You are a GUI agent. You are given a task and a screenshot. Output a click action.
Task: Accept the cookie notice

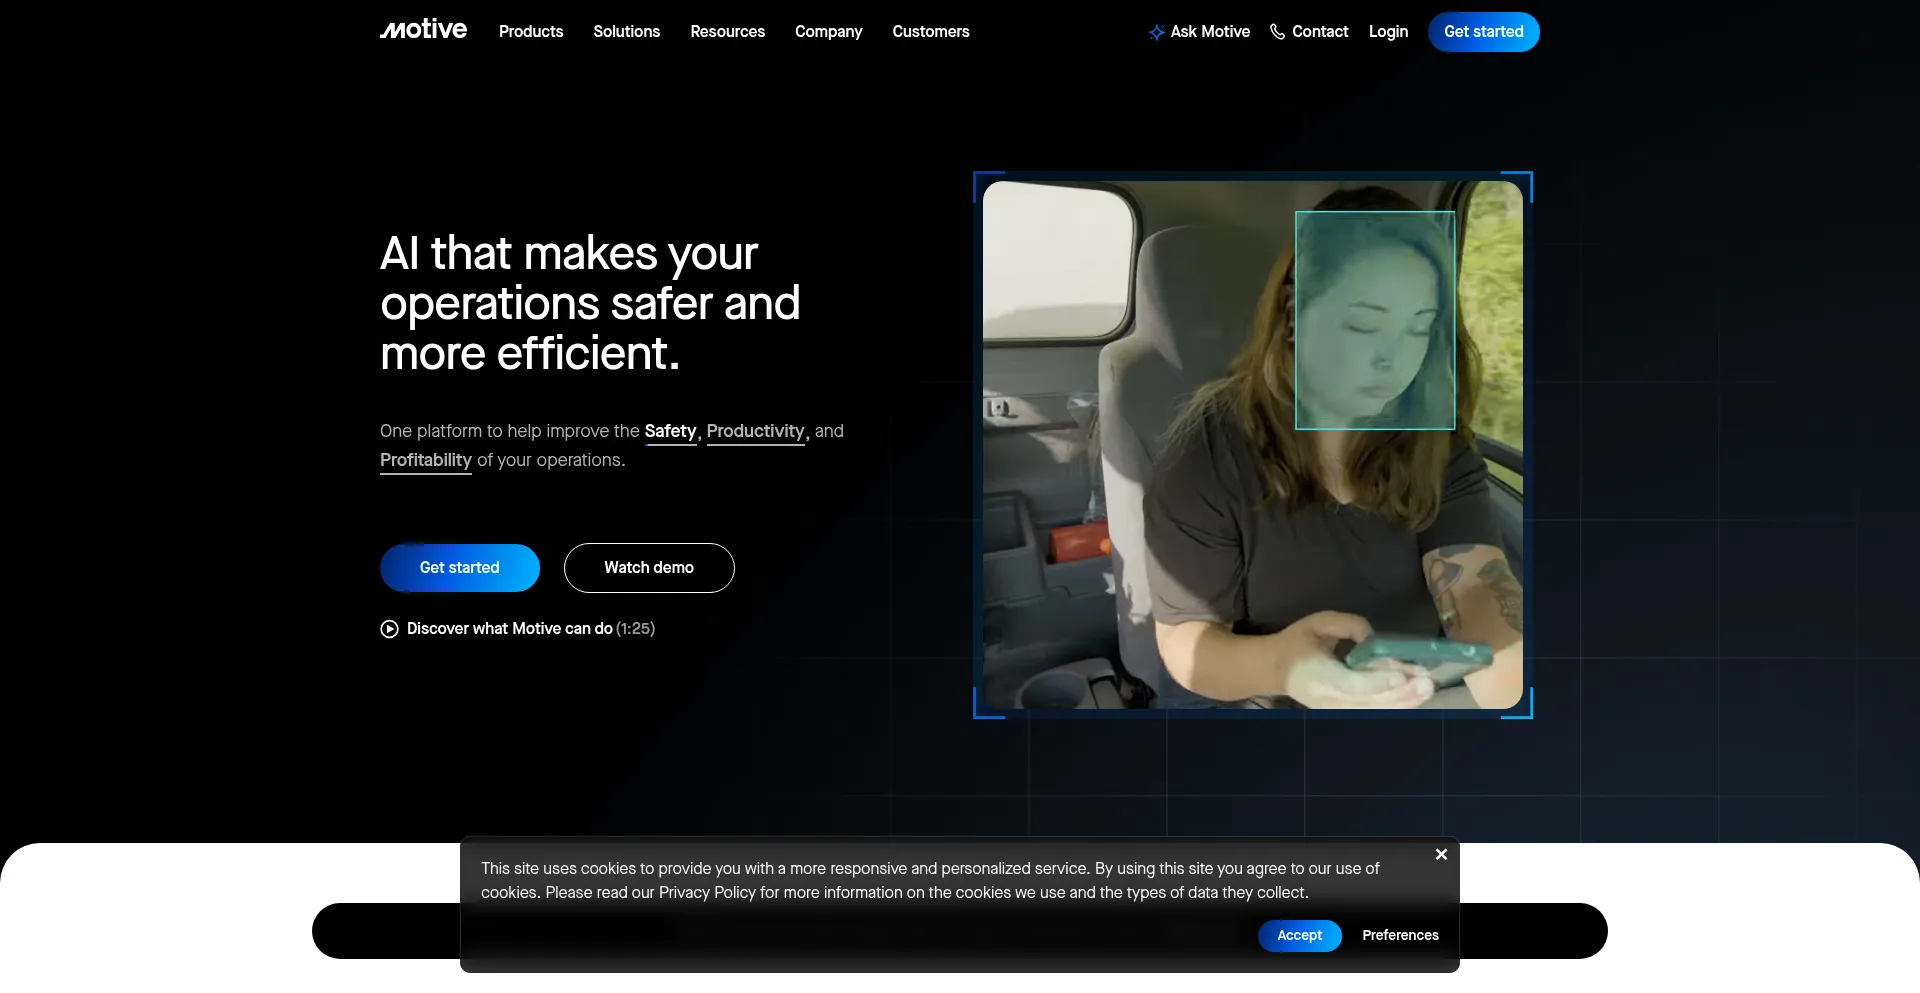coord(1299,935)
